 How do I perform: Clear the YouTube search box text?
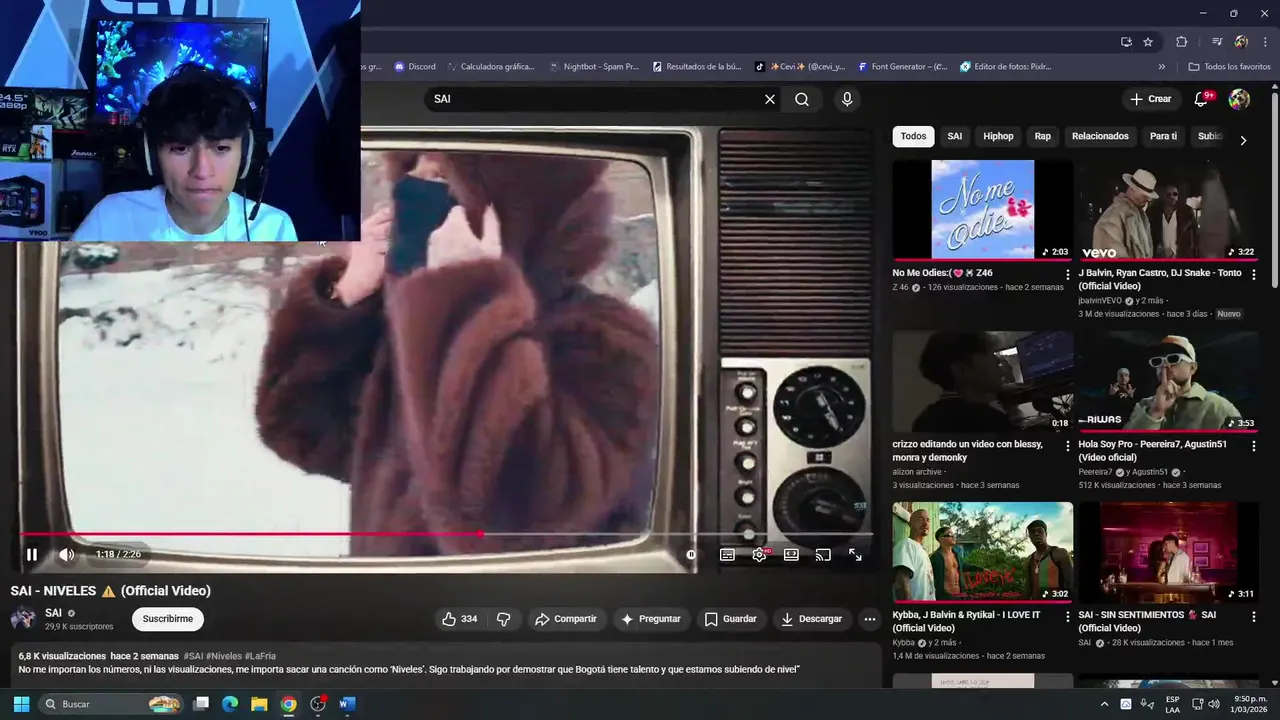point(770,99)
